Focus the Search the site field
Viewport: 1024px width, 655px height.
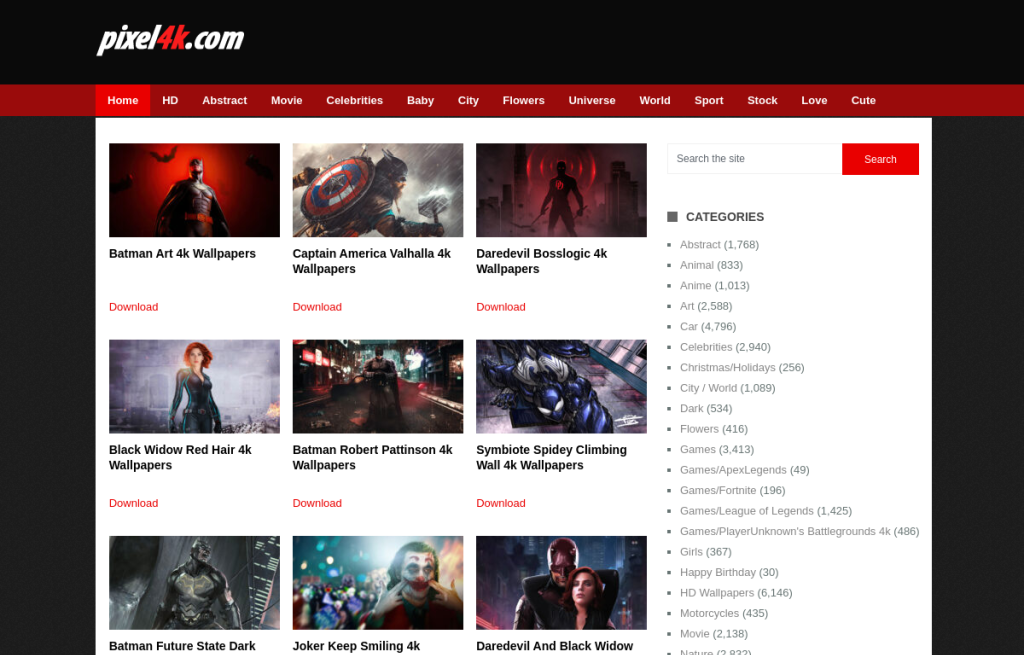point(754,159)
